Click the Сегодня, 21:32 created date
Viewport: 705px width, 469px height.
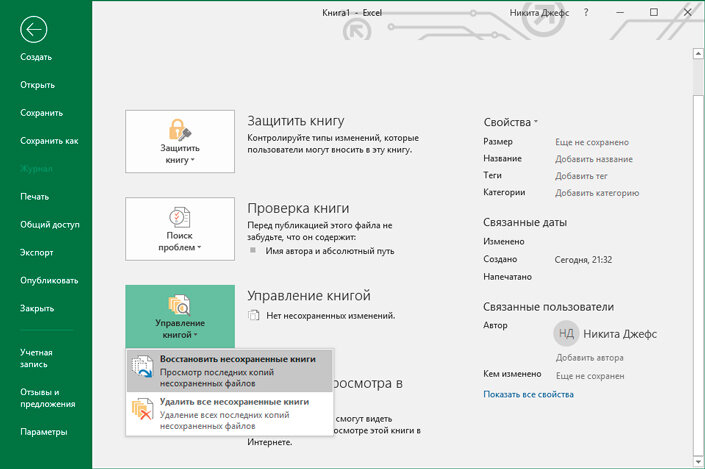pos(583,259)
